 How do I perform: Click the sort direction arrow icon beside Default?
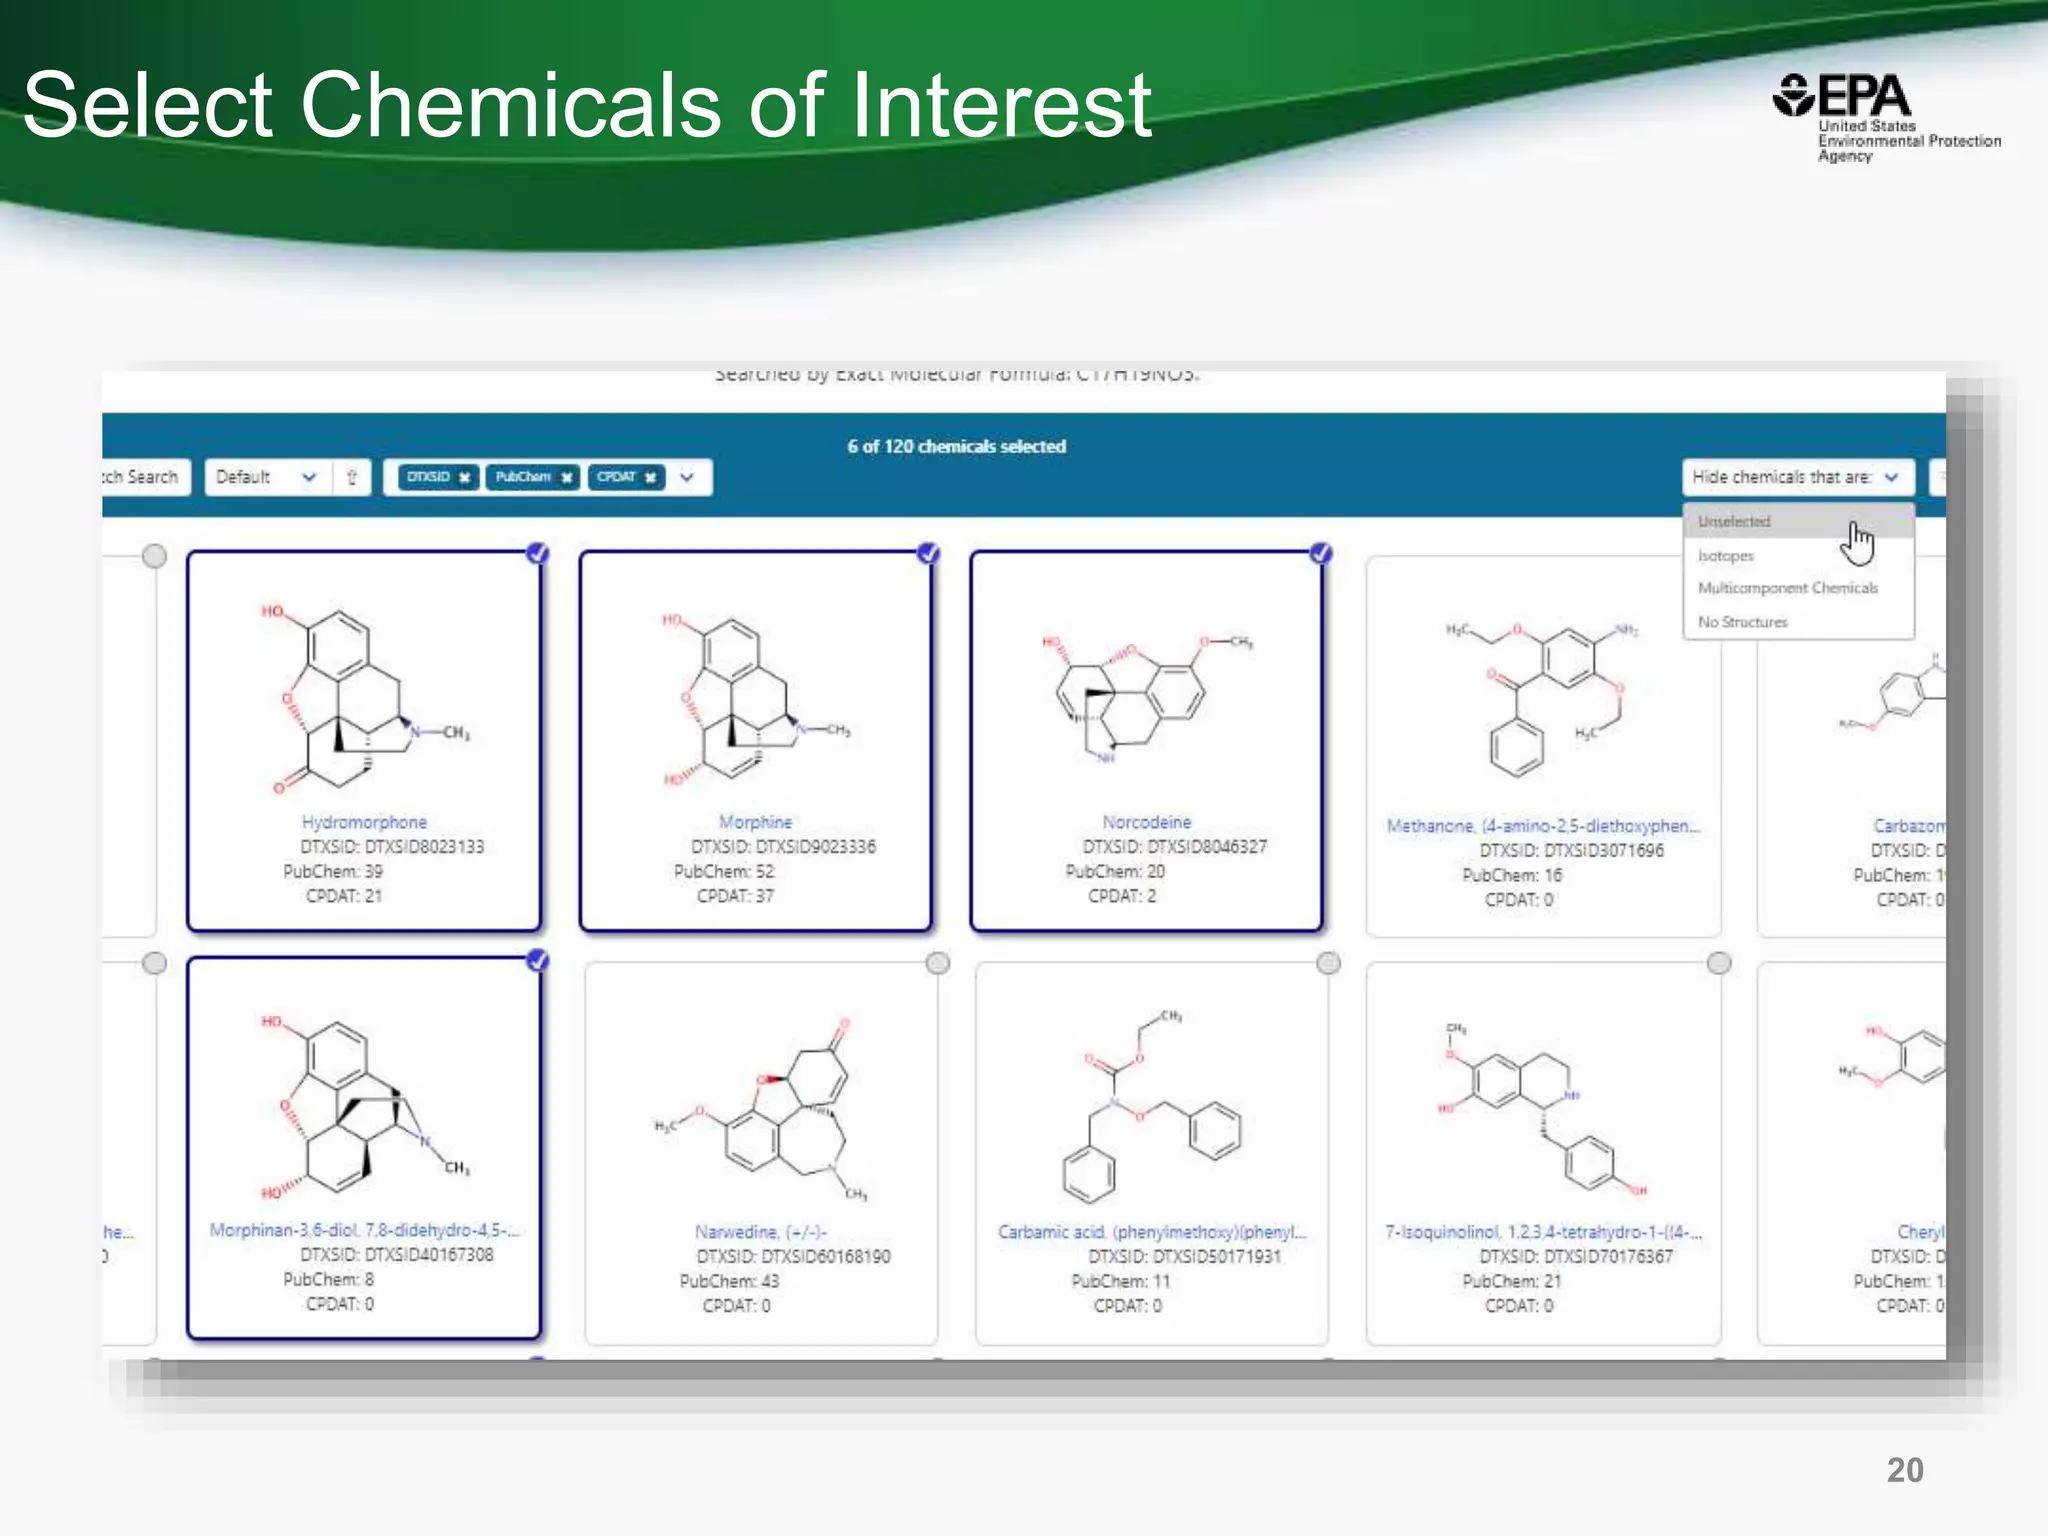click(352, 478)
